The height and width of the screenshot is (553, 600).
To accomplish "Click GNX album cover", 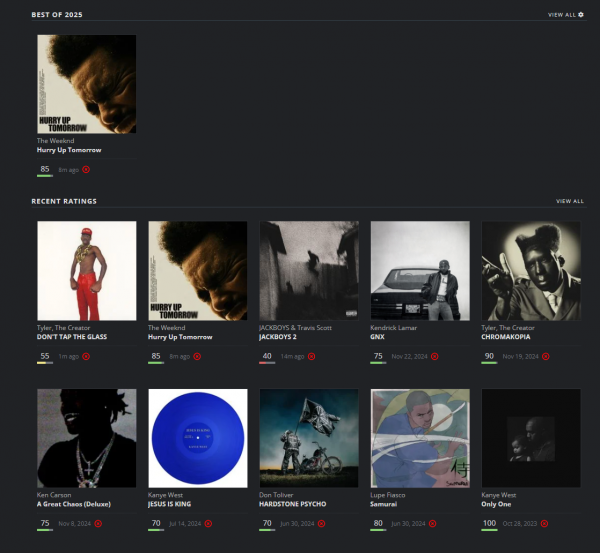I will pos(420,271).
